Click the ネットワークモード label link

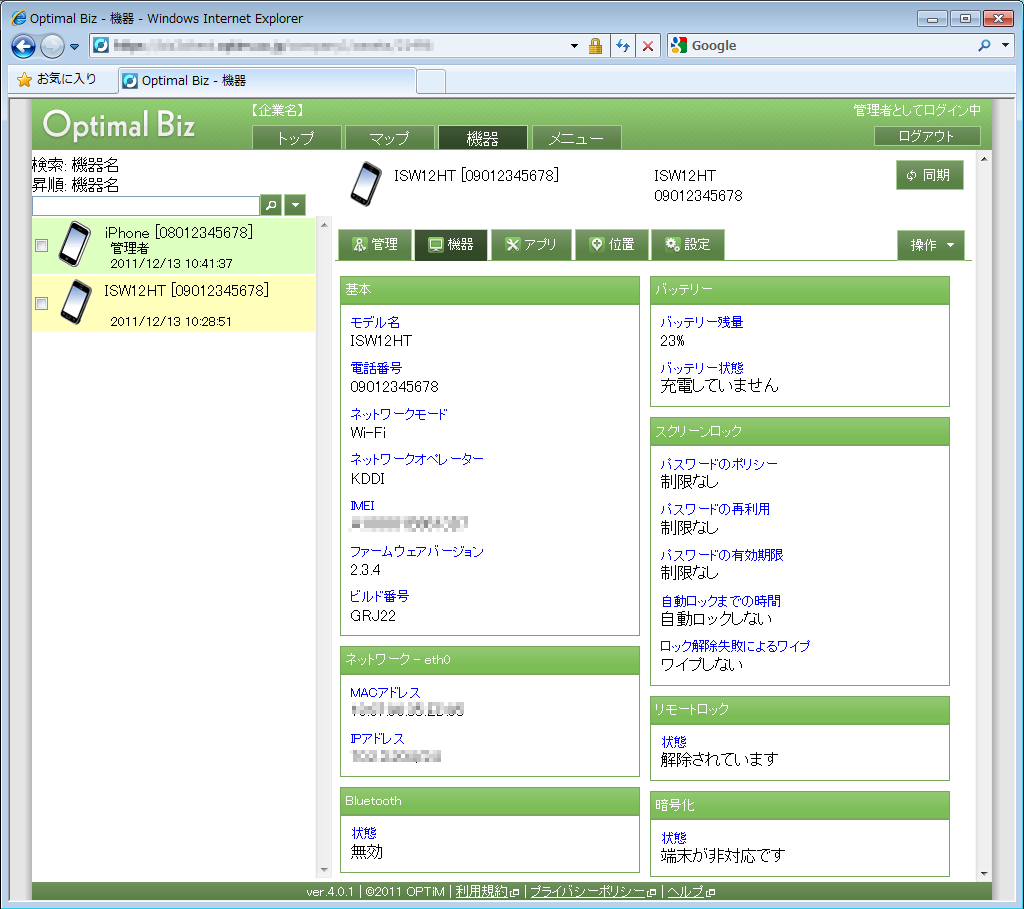399,414
